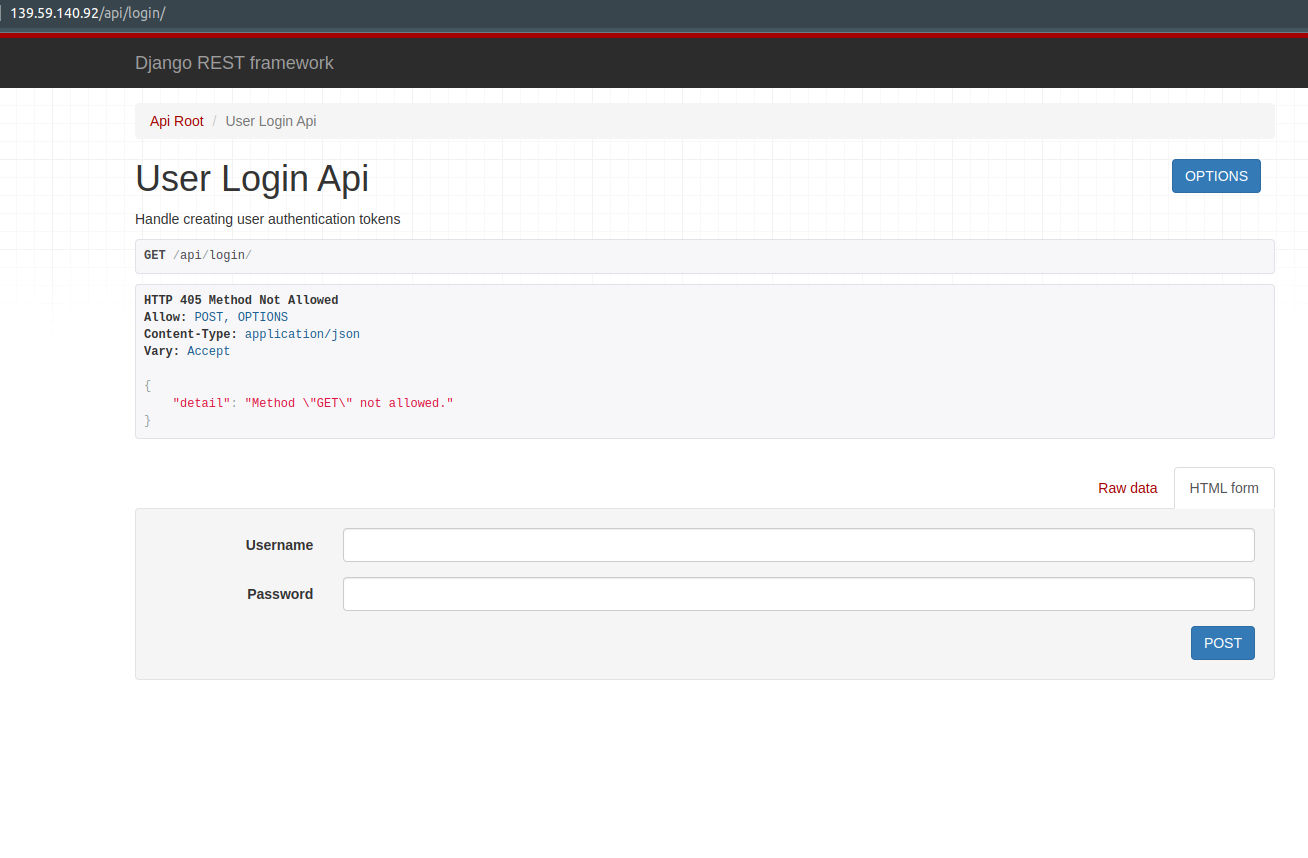The width and height of the screenshot is (1308, 858).
Task: Click the User Login Api page heading
Action: (x=251, y=178)
